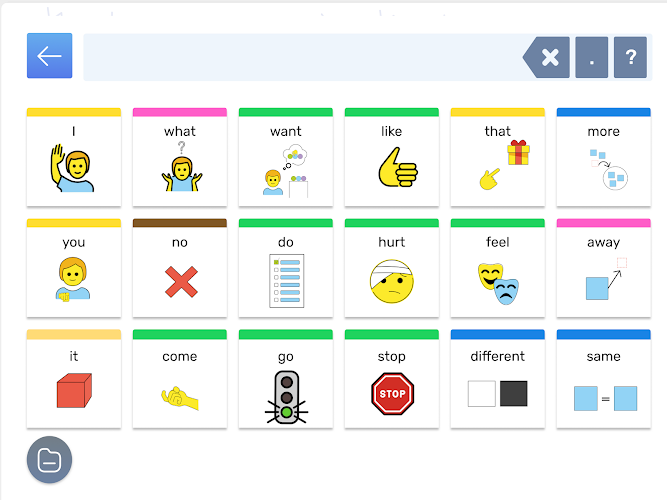Image resolution: width=667 pixels, height=500 pixels.
Task: Choose the "more" squares tile
Action: click(x=604, y=157)
